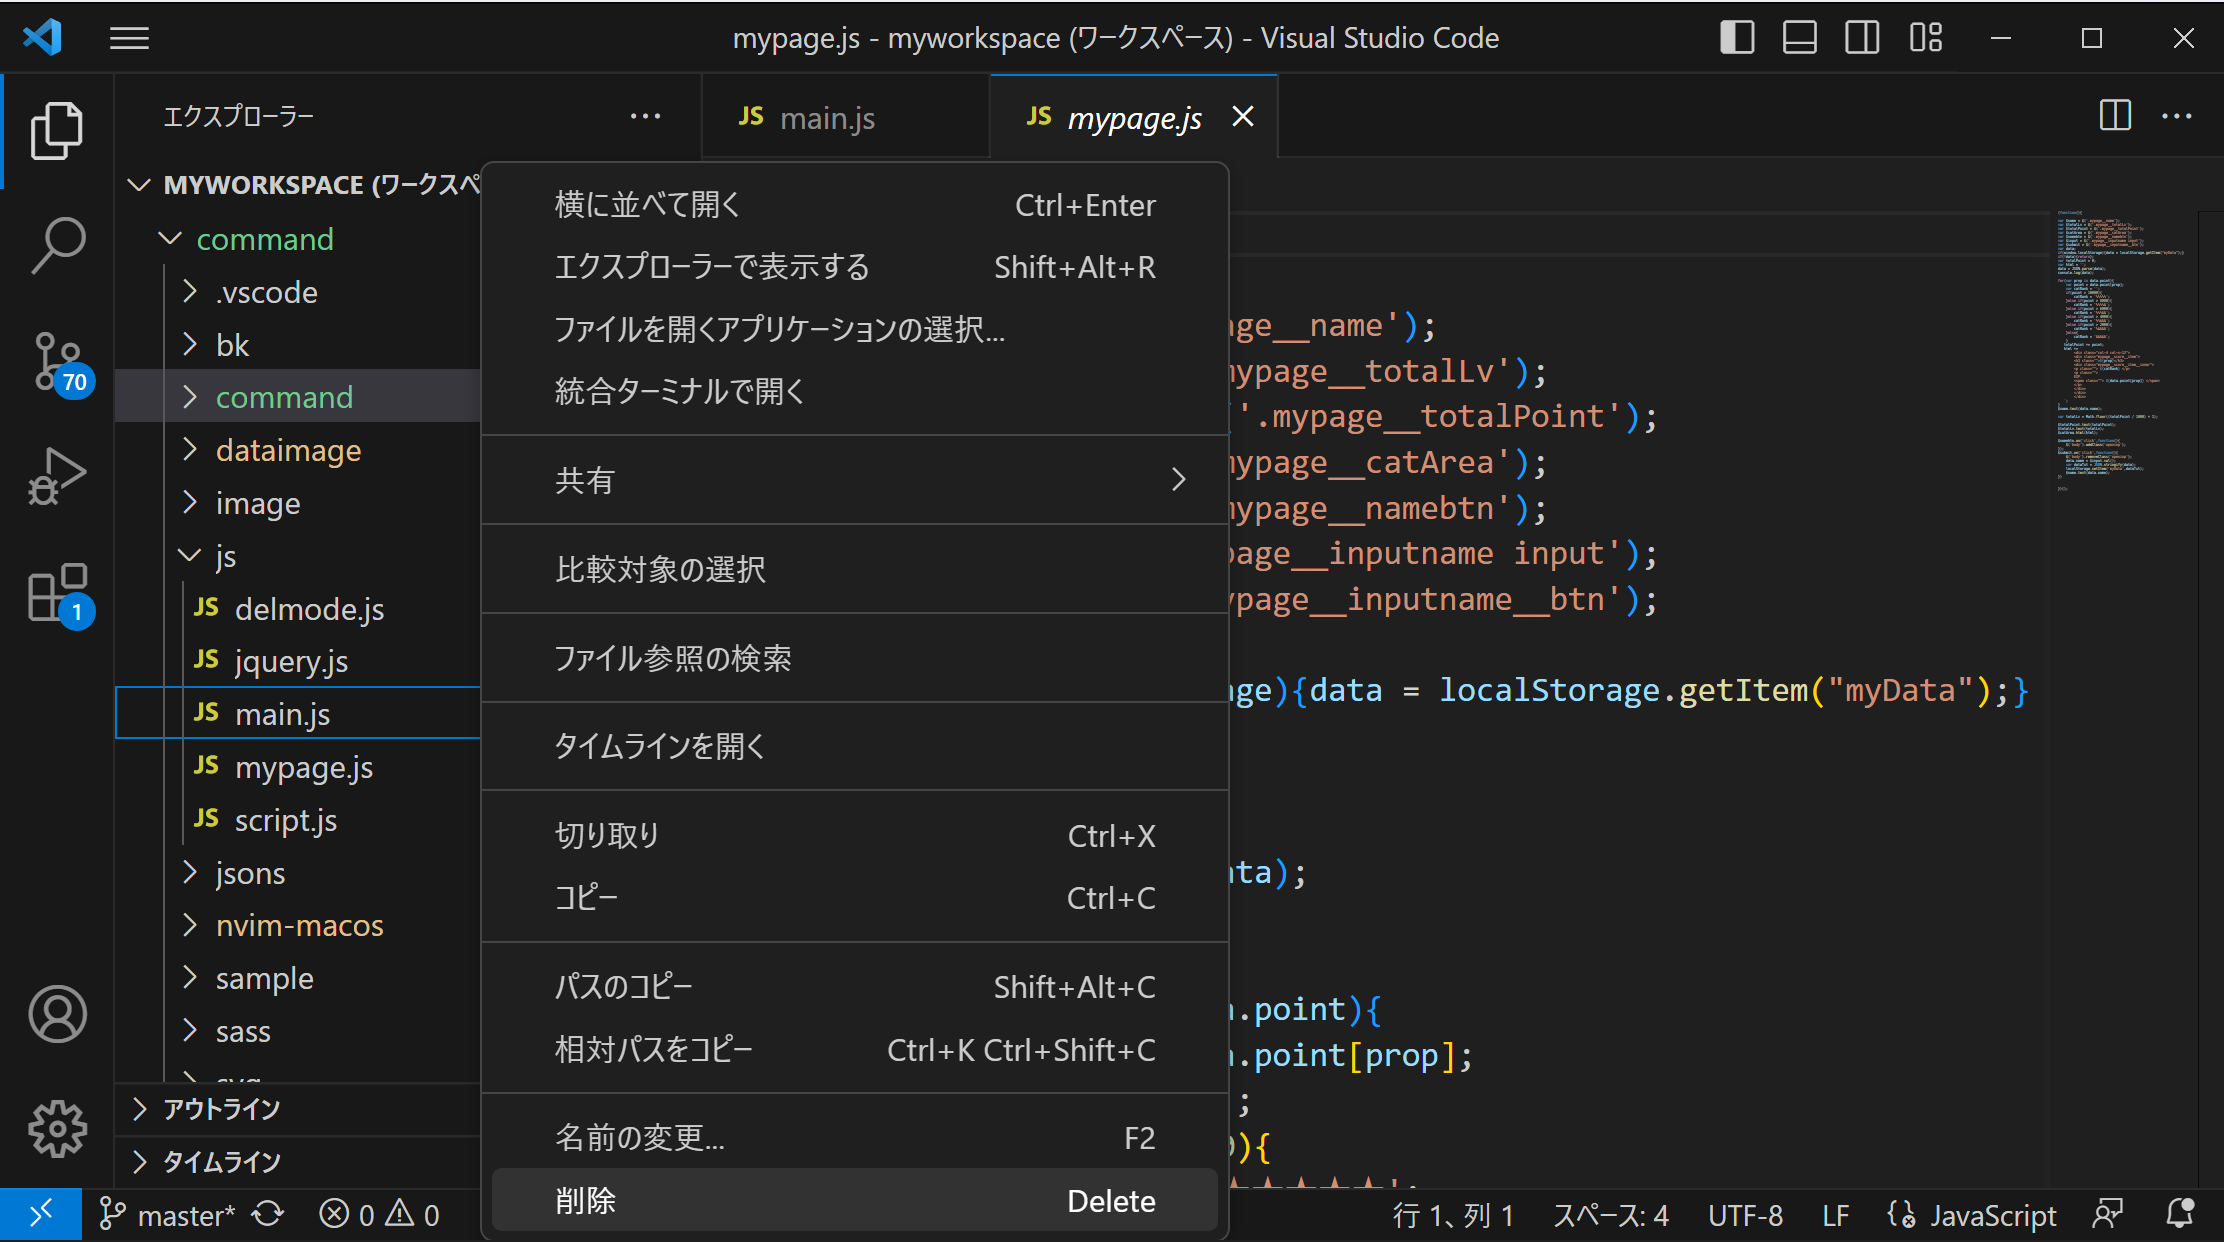Click the master* git branch indicator
This screenshot has height=1242, width=2224.
[x=167, y=1215]
